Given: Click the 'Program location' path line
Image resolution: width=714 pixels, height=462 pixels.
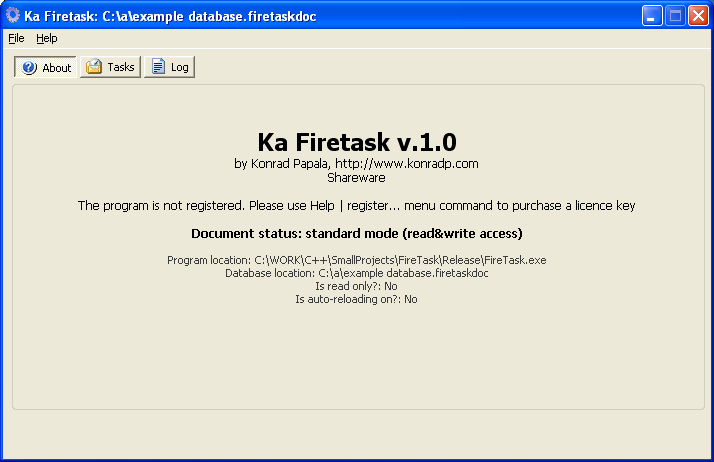Looking at the screenshot, I should pos(357,260).
